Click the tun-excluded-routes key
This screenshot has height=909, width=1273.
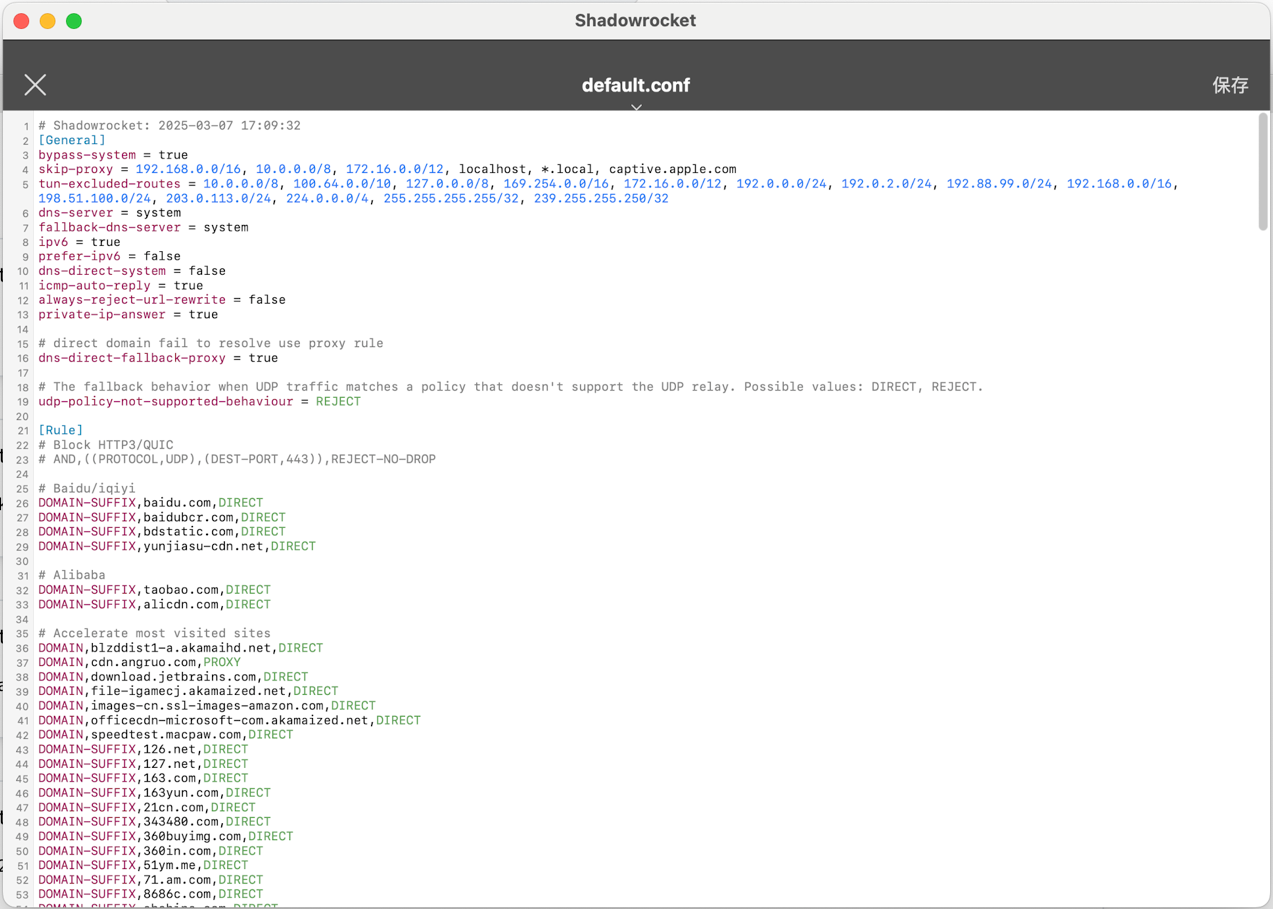point(110,184)
